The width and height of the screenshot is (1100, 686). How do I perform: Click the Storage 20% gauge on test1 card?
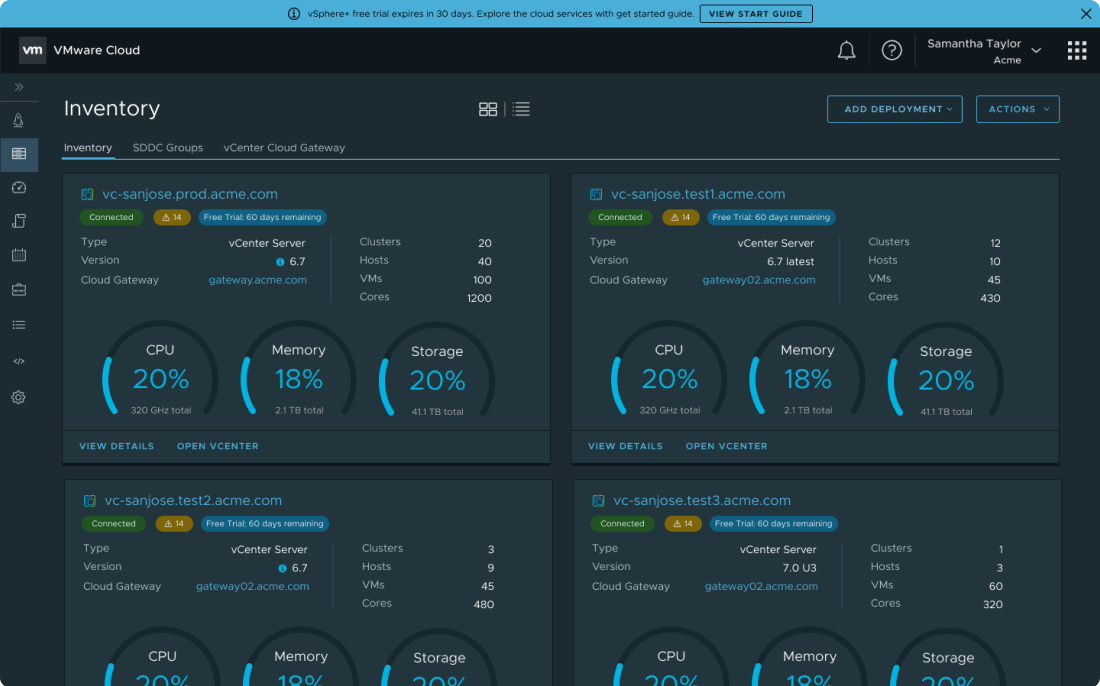946,372
